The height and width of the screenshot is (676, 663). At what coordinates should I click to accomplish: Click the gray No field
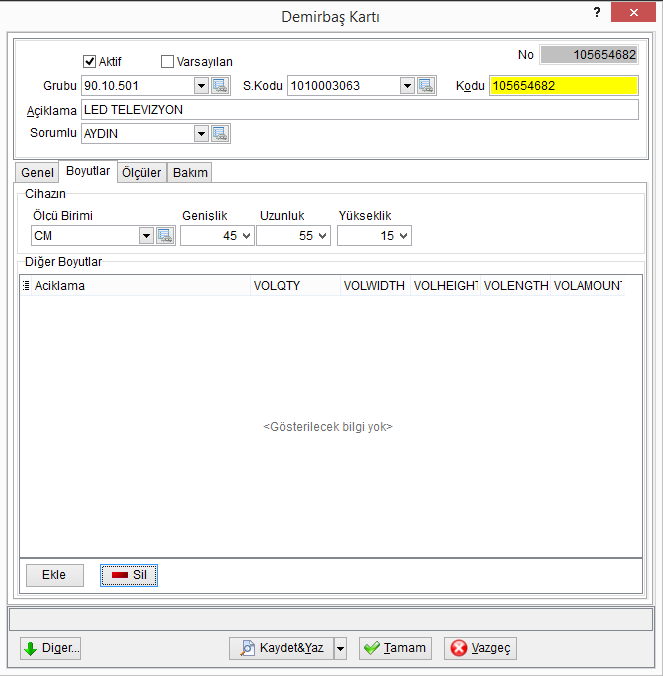[589, 55]
